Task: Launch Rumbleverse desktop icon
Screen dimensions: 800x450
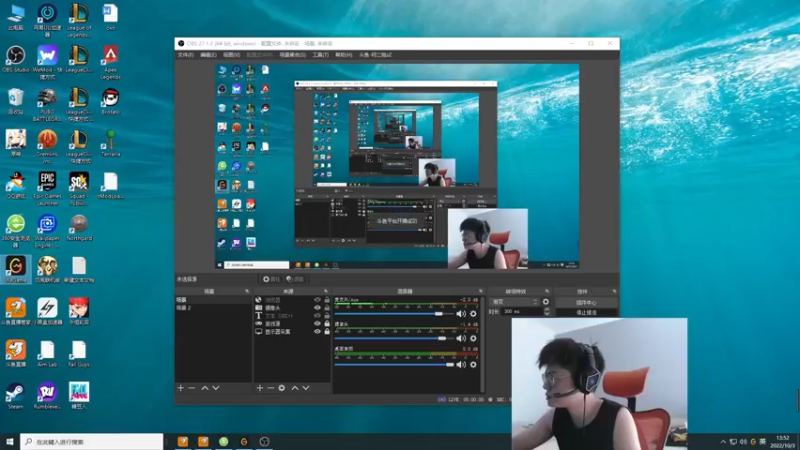Action: tap(47, 396)
